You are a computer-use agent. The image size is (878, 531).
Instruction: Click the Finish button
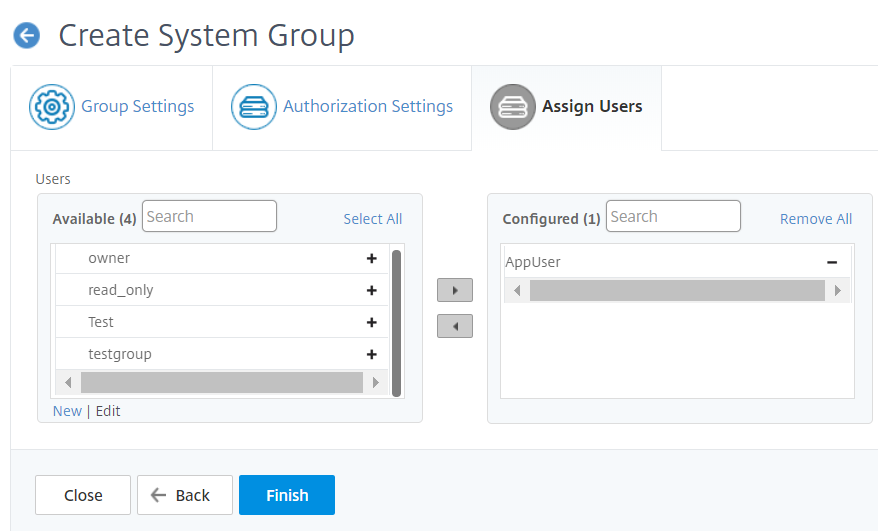tap(287, 495)
